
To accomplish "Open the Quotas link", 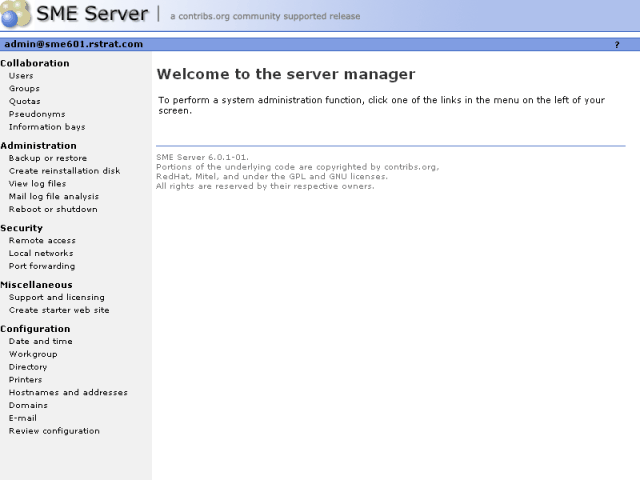I will pyautogui.click(x=24, y=101).
